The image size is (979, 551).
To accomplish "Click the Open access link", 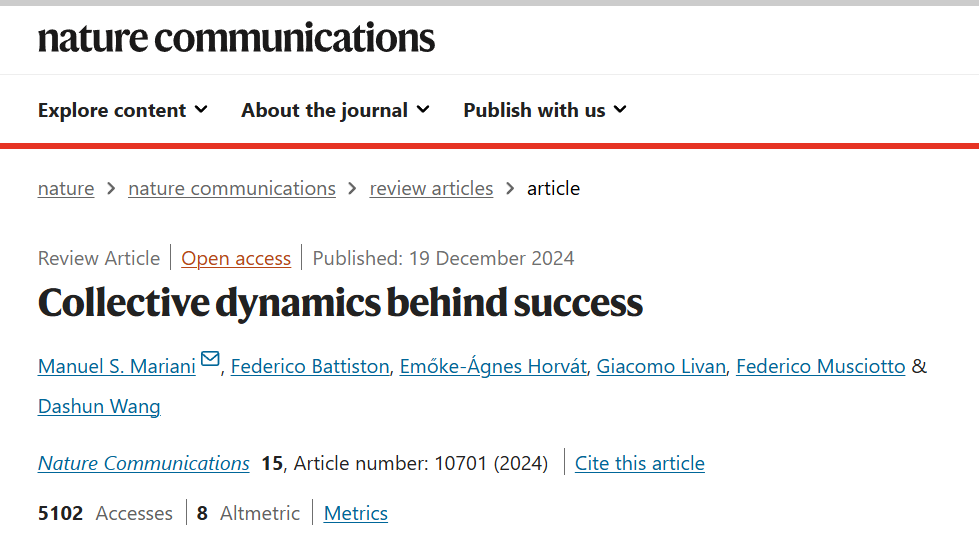I will click(236, 258).
